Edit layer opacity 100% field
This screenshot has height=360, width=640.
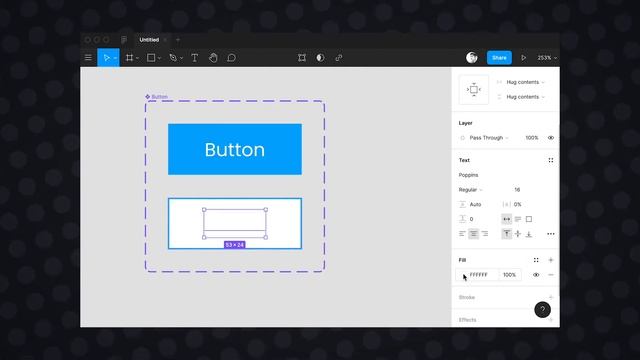531,138
